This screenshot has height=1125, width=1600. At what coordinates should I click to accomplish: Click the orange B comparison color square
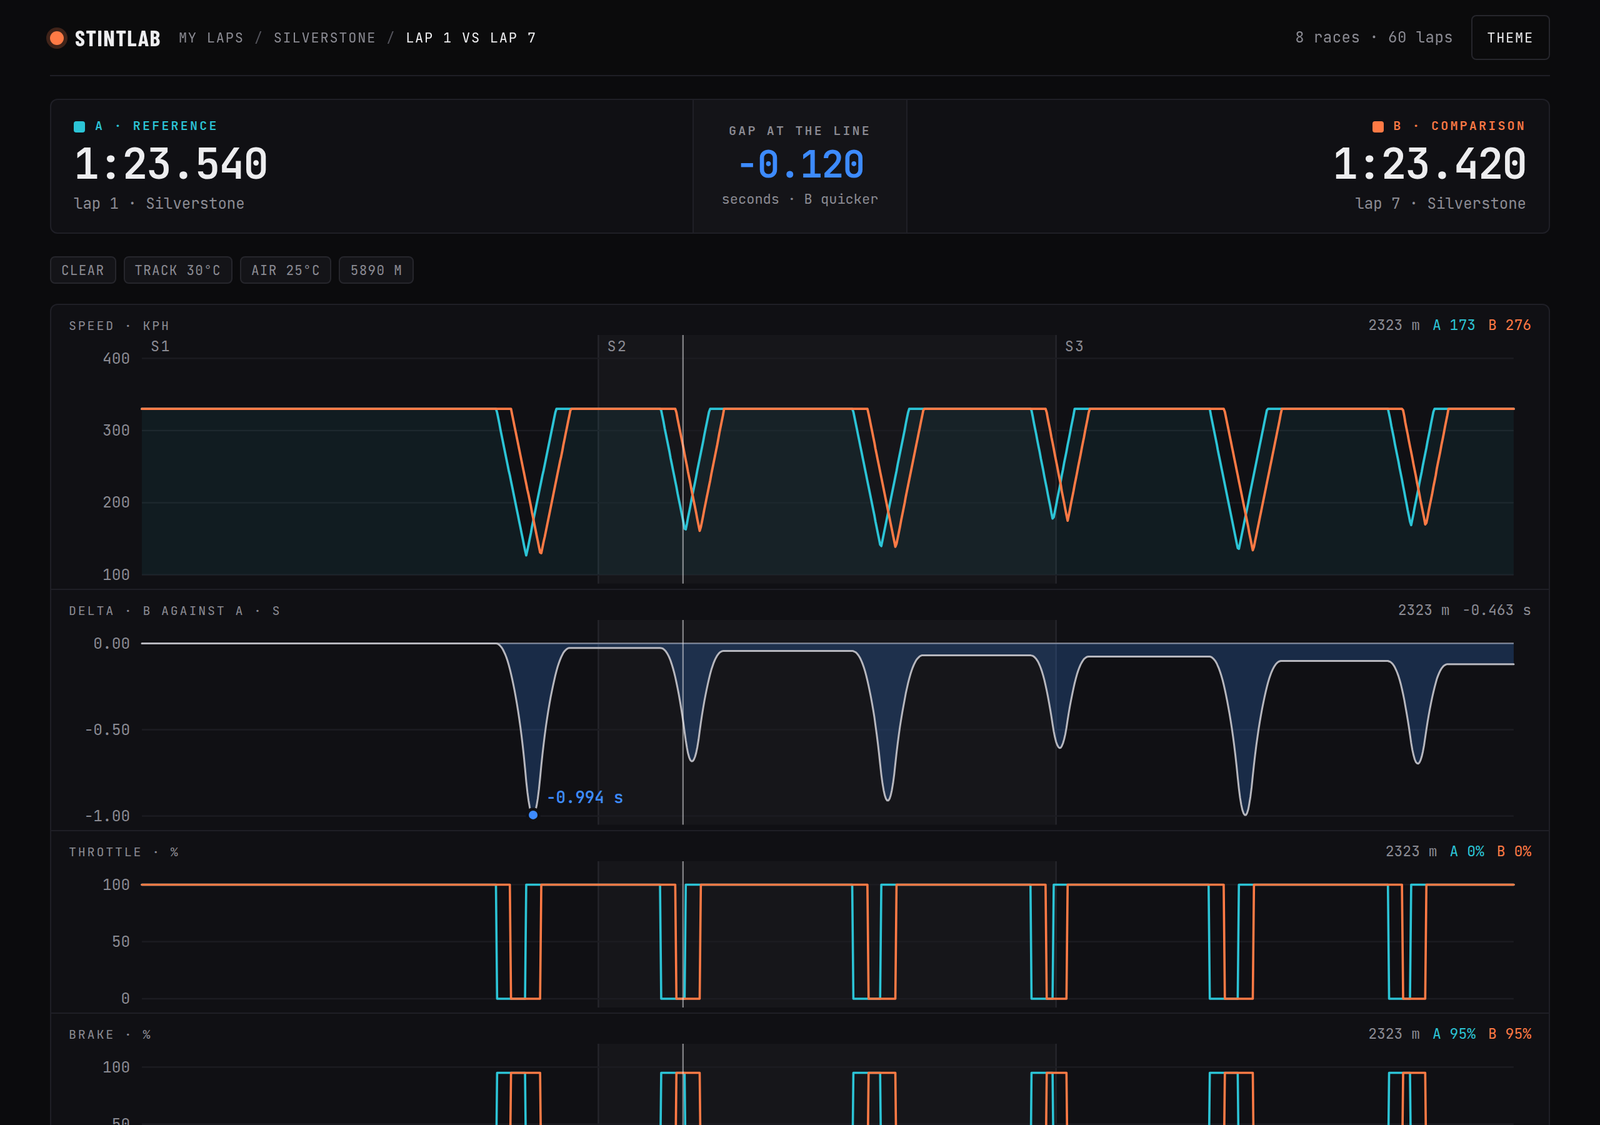point(1378,126)
